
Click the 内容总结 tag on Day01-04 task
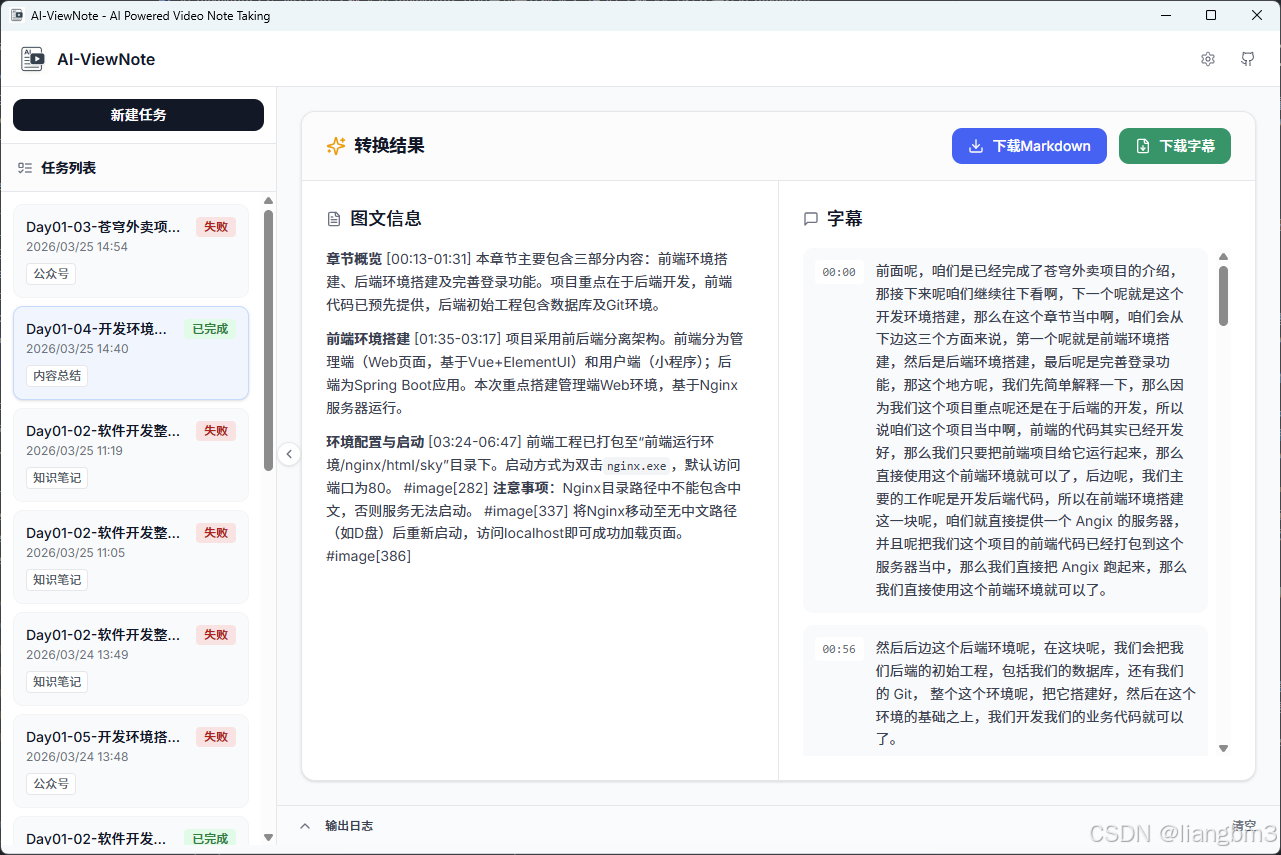(x=57, y=376)
